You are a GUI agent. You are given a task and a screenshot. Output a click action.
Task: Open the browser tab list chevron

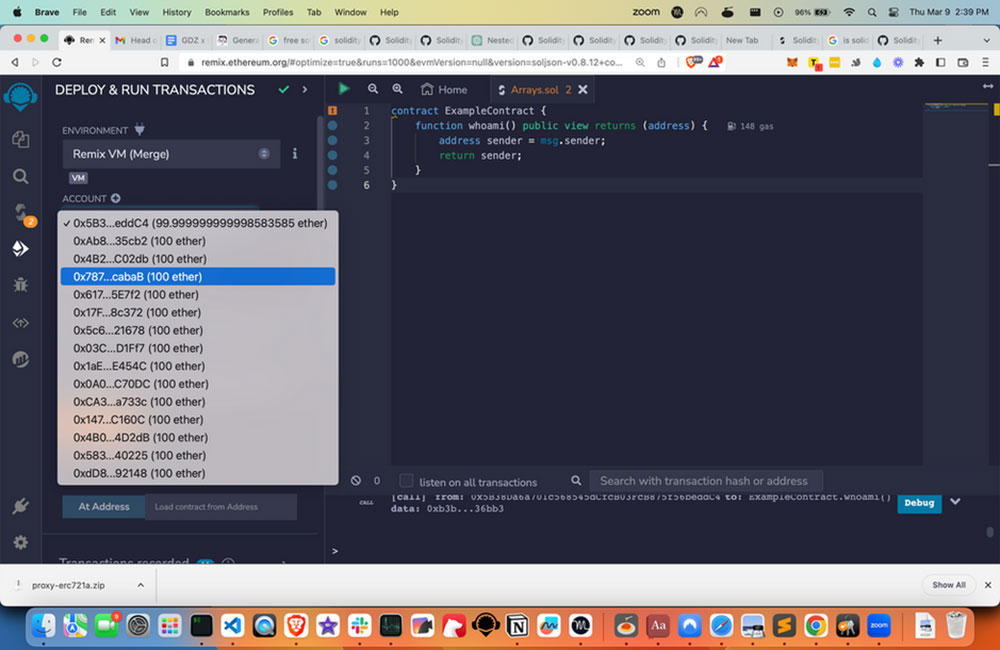click(x=987, y=40)
